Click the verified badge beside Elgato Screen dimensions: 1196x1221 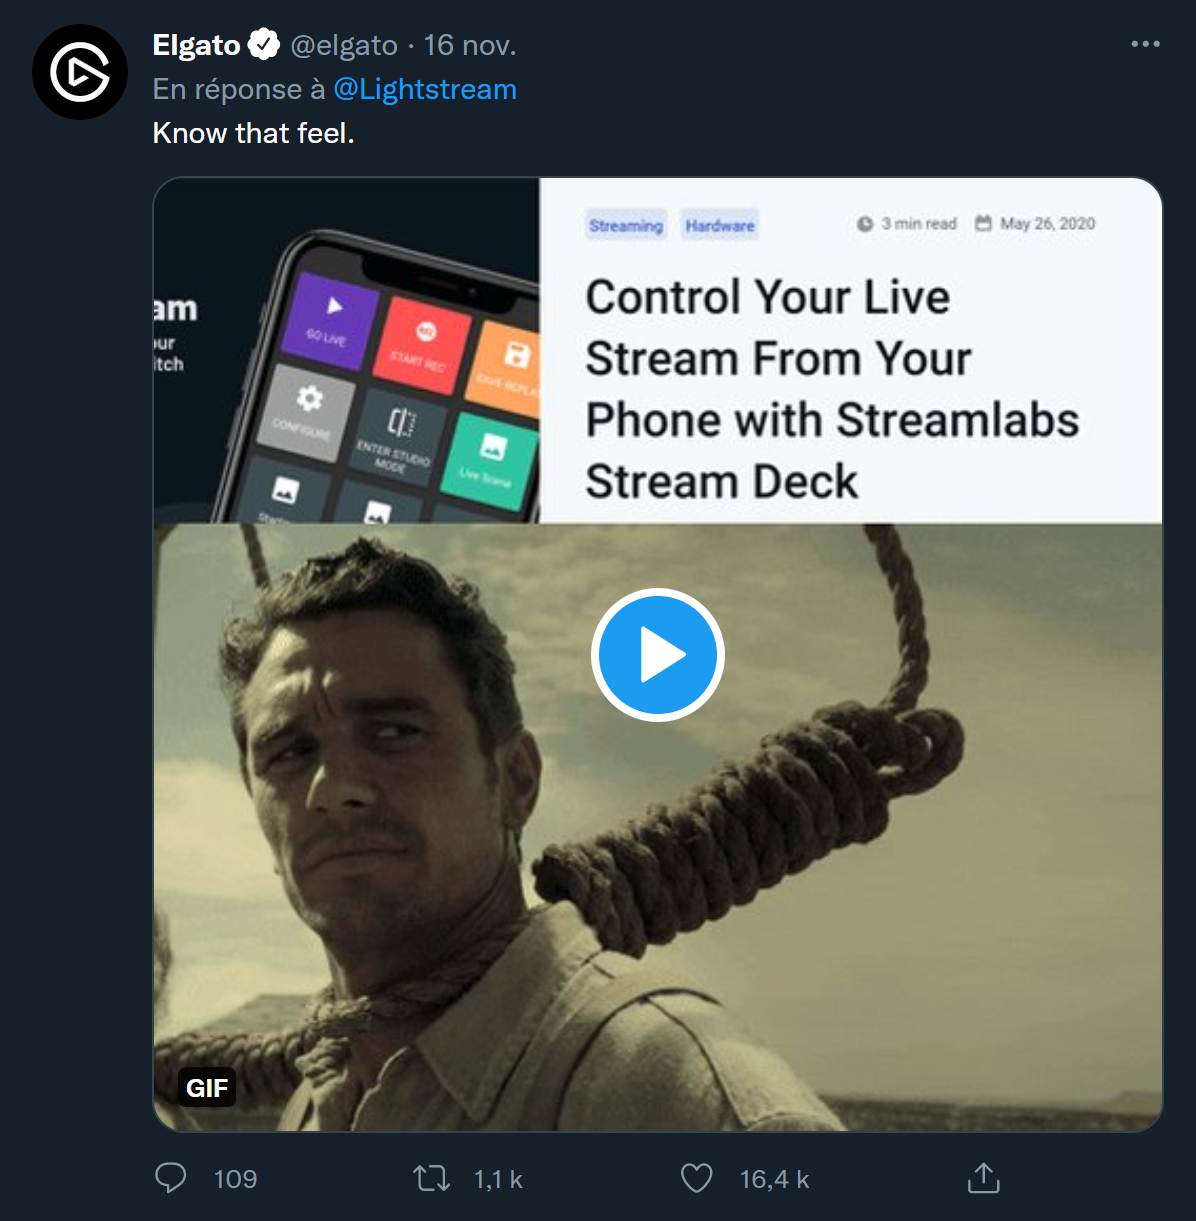pyautogui.click(x=264, y=45)
